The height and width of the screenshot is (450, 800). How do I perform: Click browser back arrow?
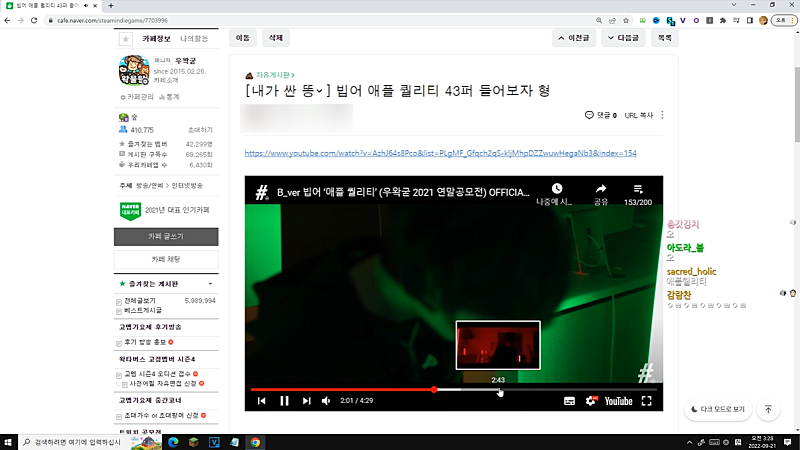click(7, 20)
